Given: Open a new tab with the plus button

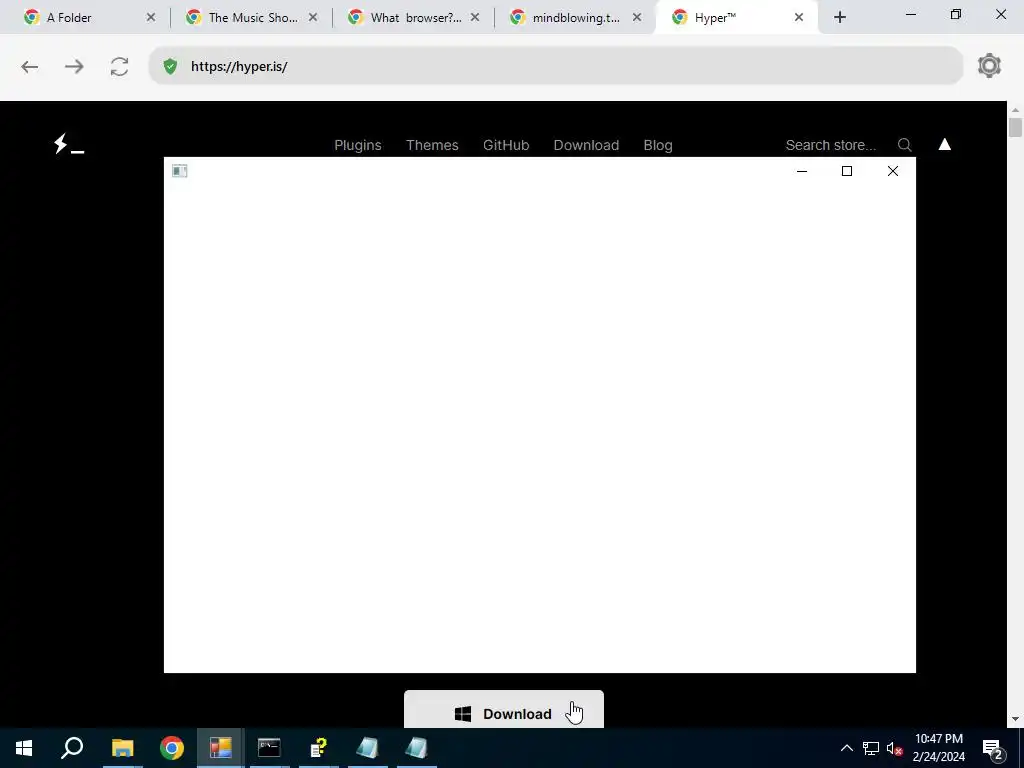Looking at the screenshot, I should coord(840,18).
